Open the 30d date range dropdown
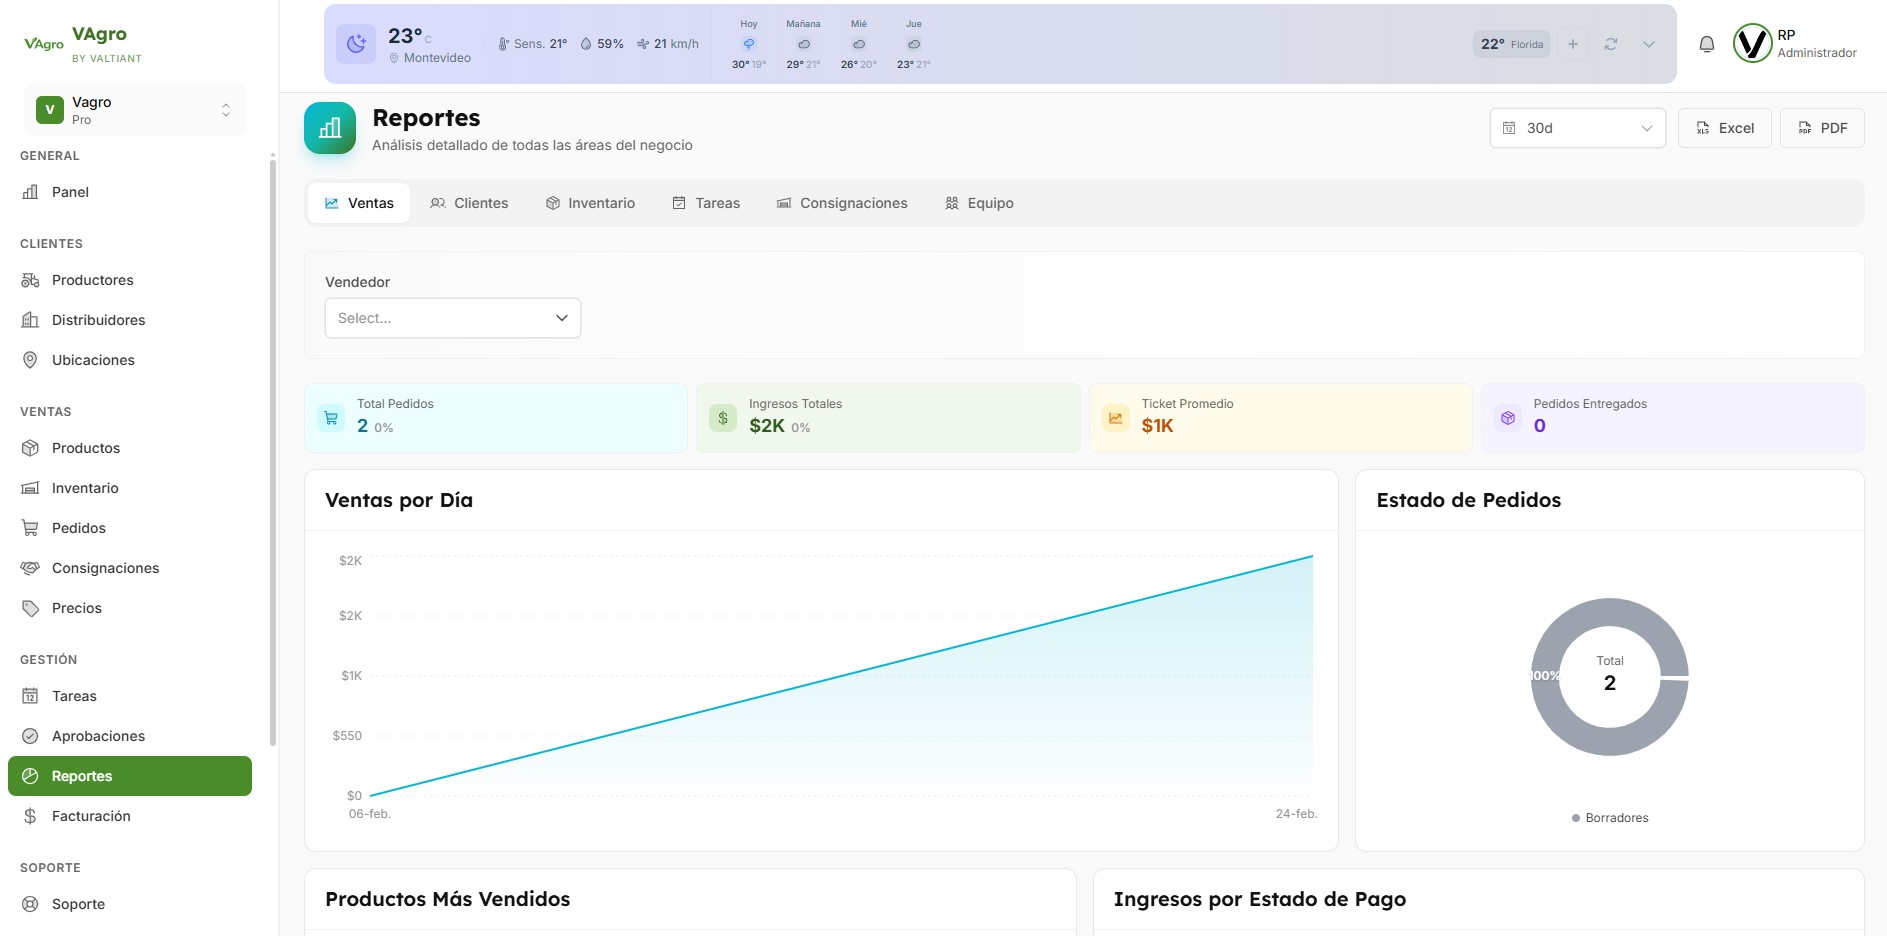The width and height of the screenshot is (1887, 936). (x=1576, y=128)
